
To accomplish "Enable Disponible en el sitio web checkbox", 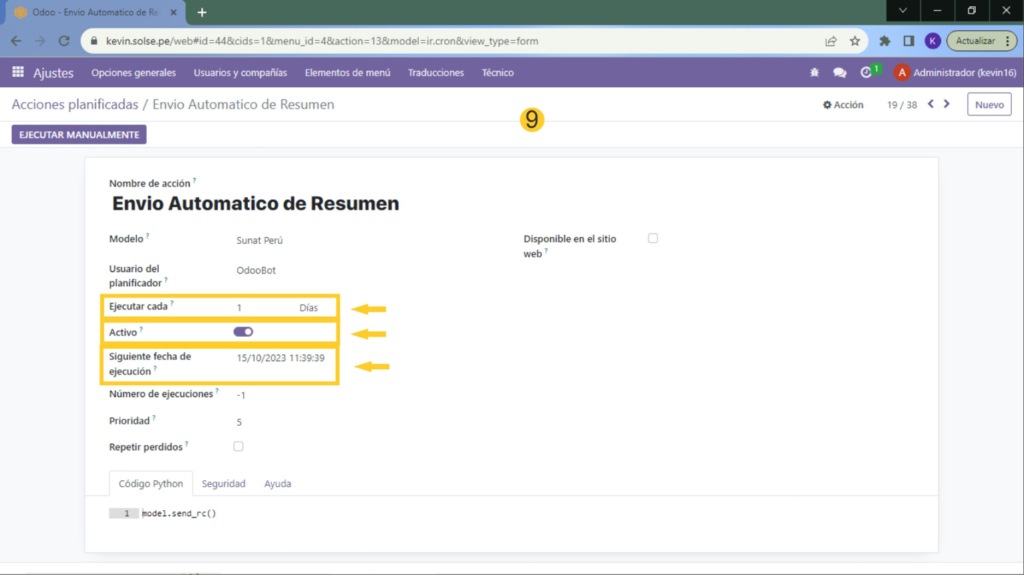I will click(x=653, y=238).
